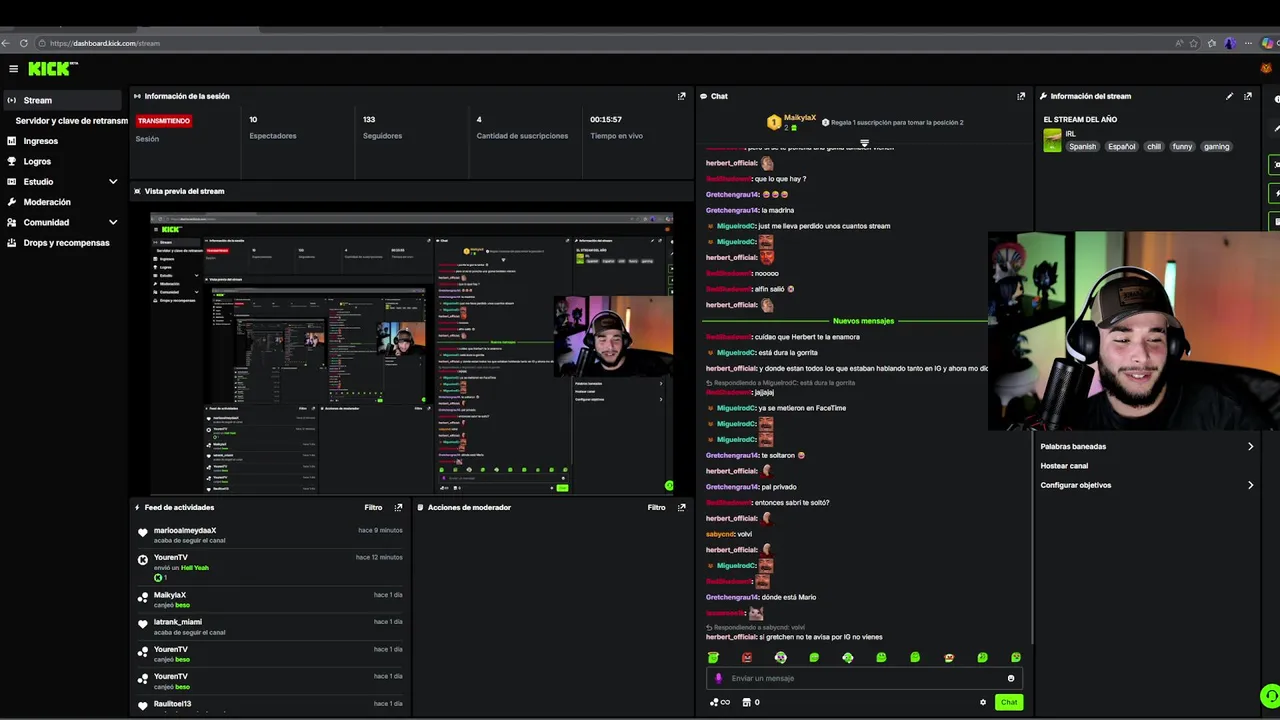Viewport: 1280px width, 720px height.
Task: Click the IRL category thumbnail
Action: 1052,141
